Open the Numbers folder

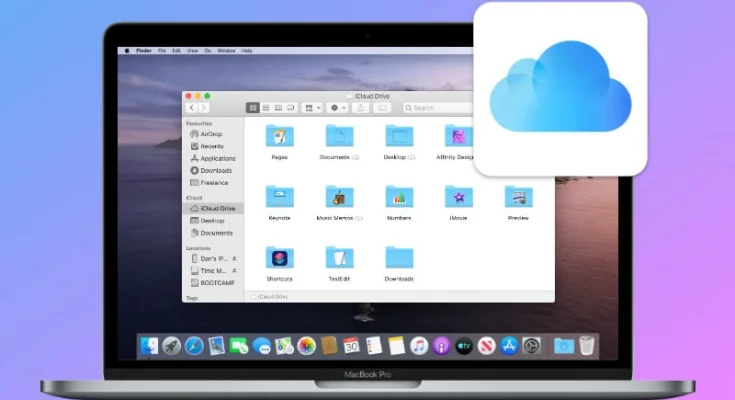(x=399, y=196)
